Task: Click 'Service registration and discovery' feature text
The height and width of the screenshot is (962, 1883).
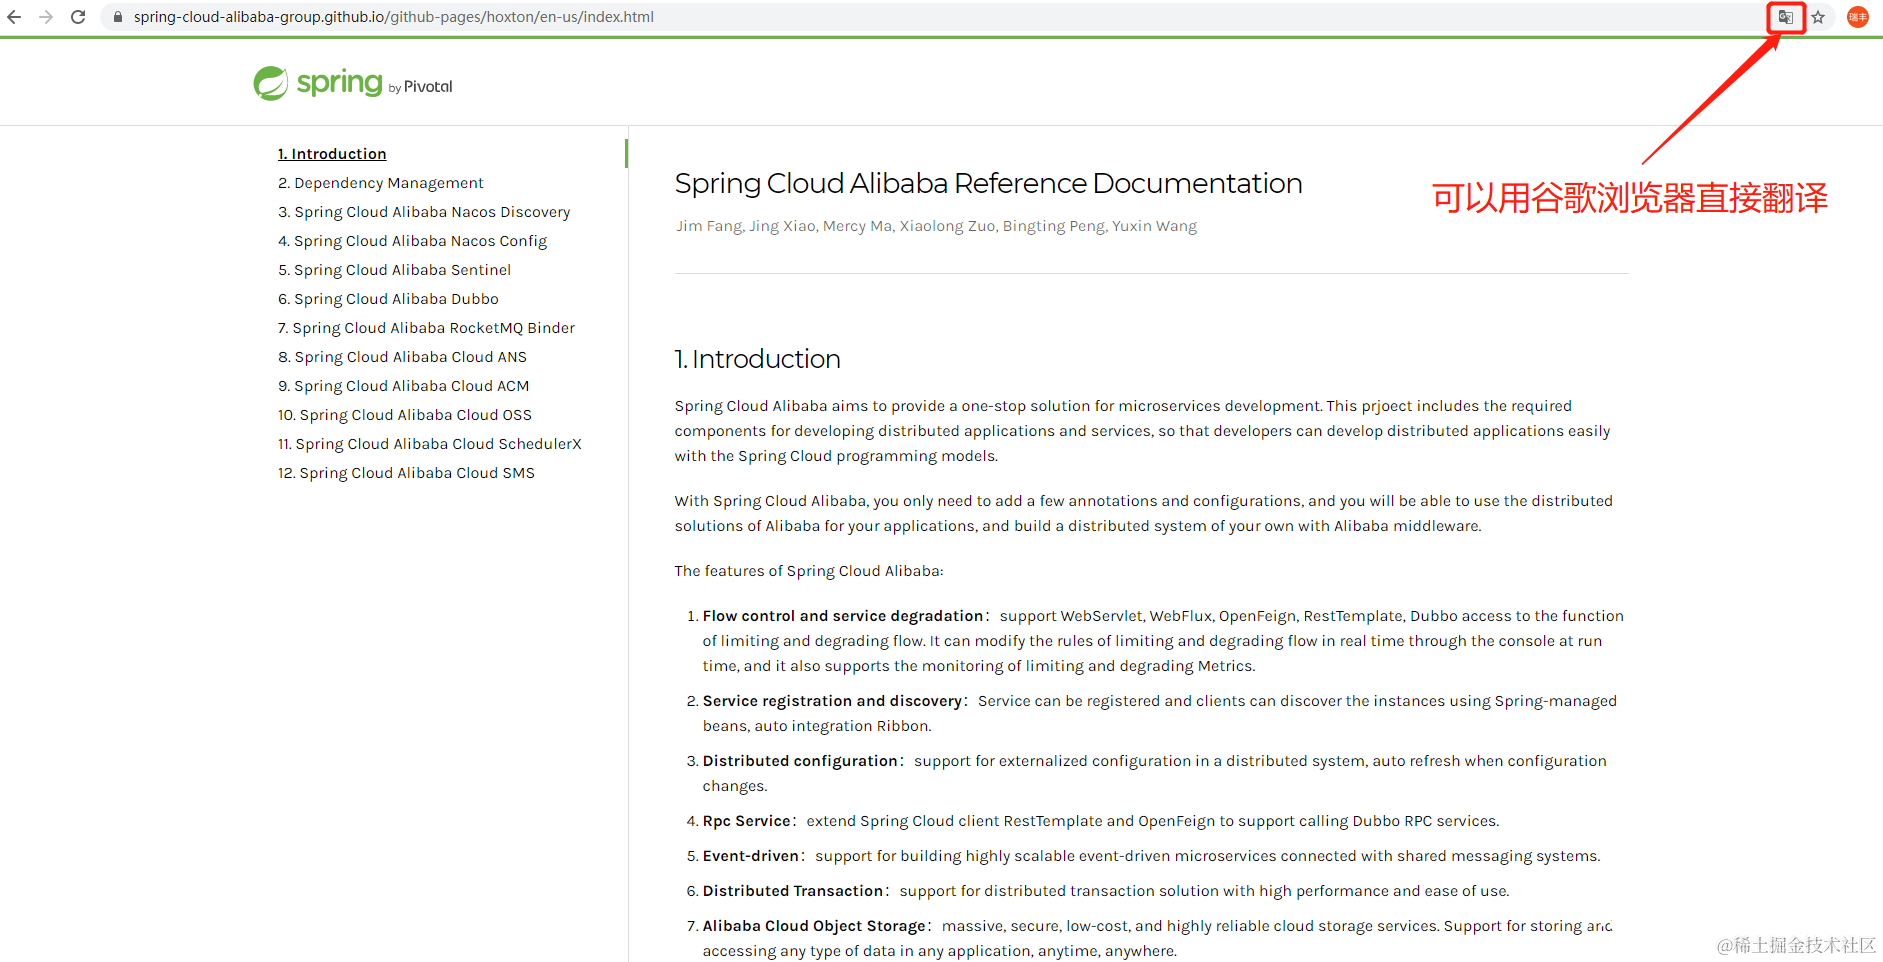Action: pos(832,701)
